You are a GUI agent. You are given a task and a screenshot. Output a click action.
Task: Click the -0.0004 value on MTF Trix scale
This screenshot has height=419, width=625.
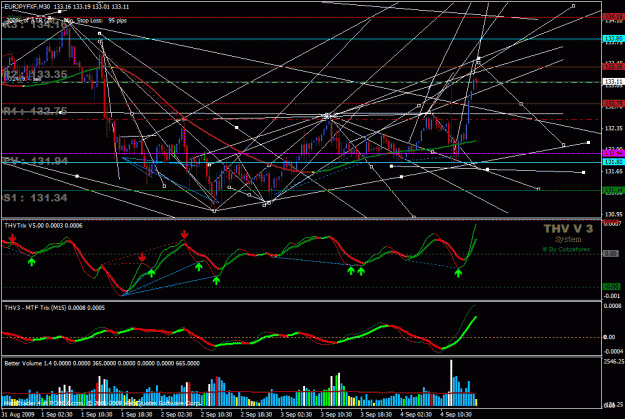[613, 351]
